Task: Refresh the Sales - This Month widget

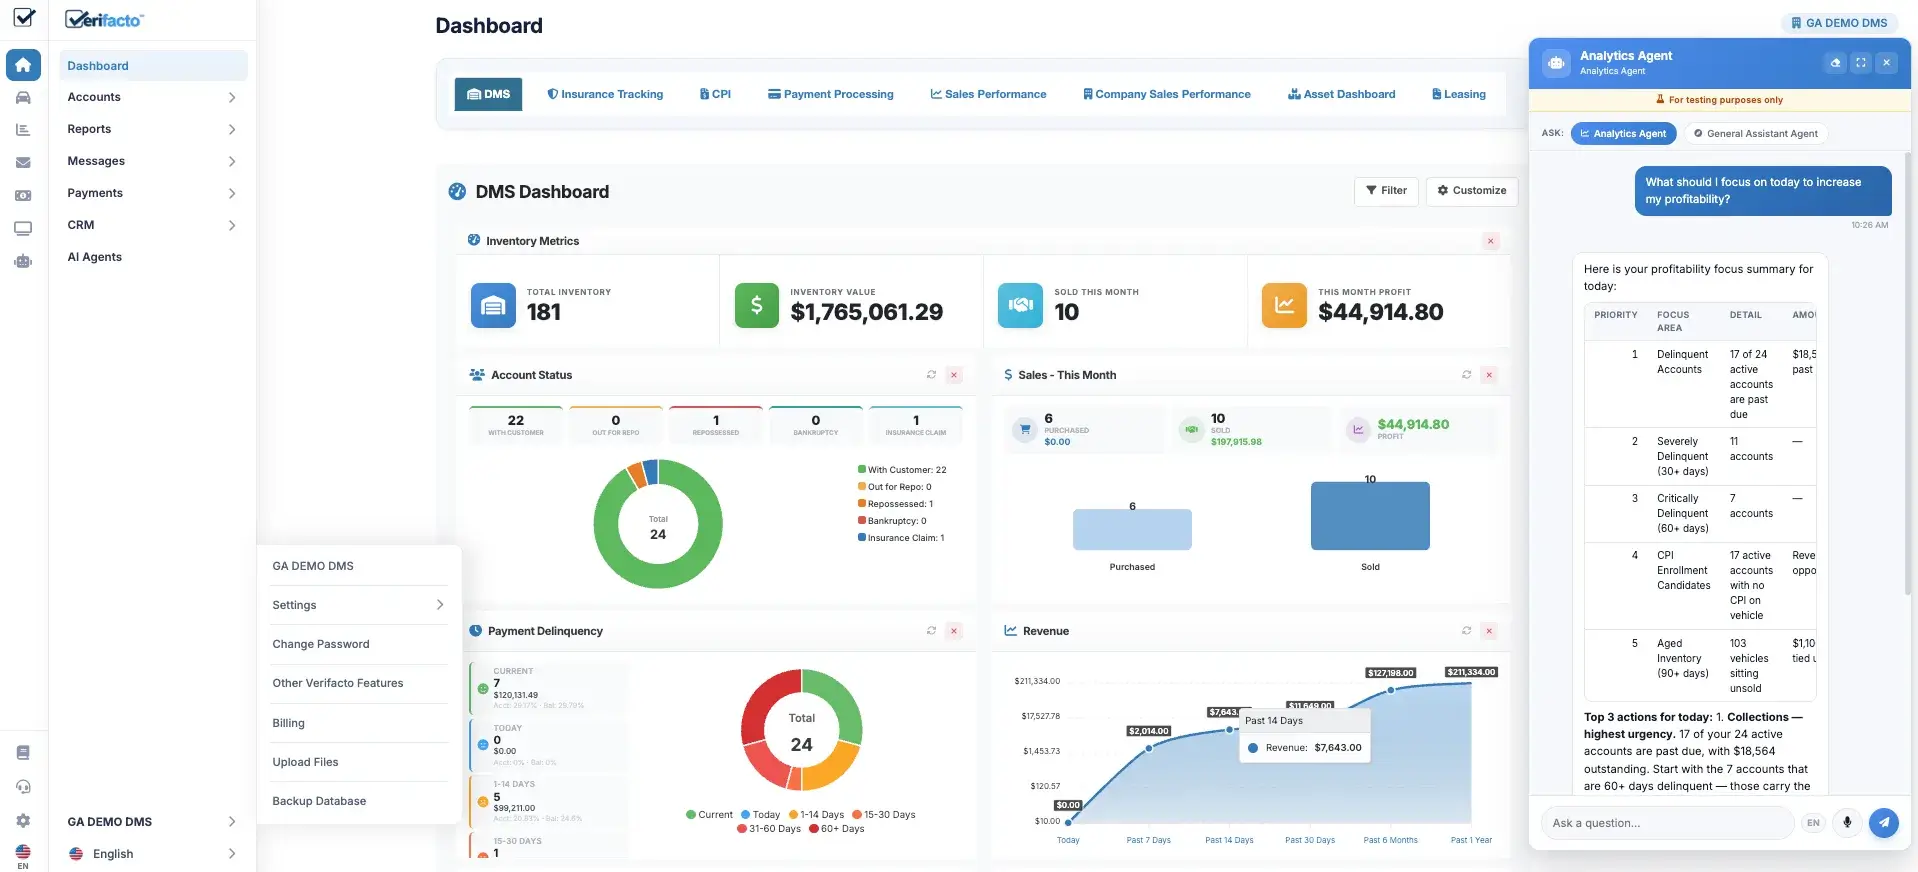Action: (x=1466, y=375)
